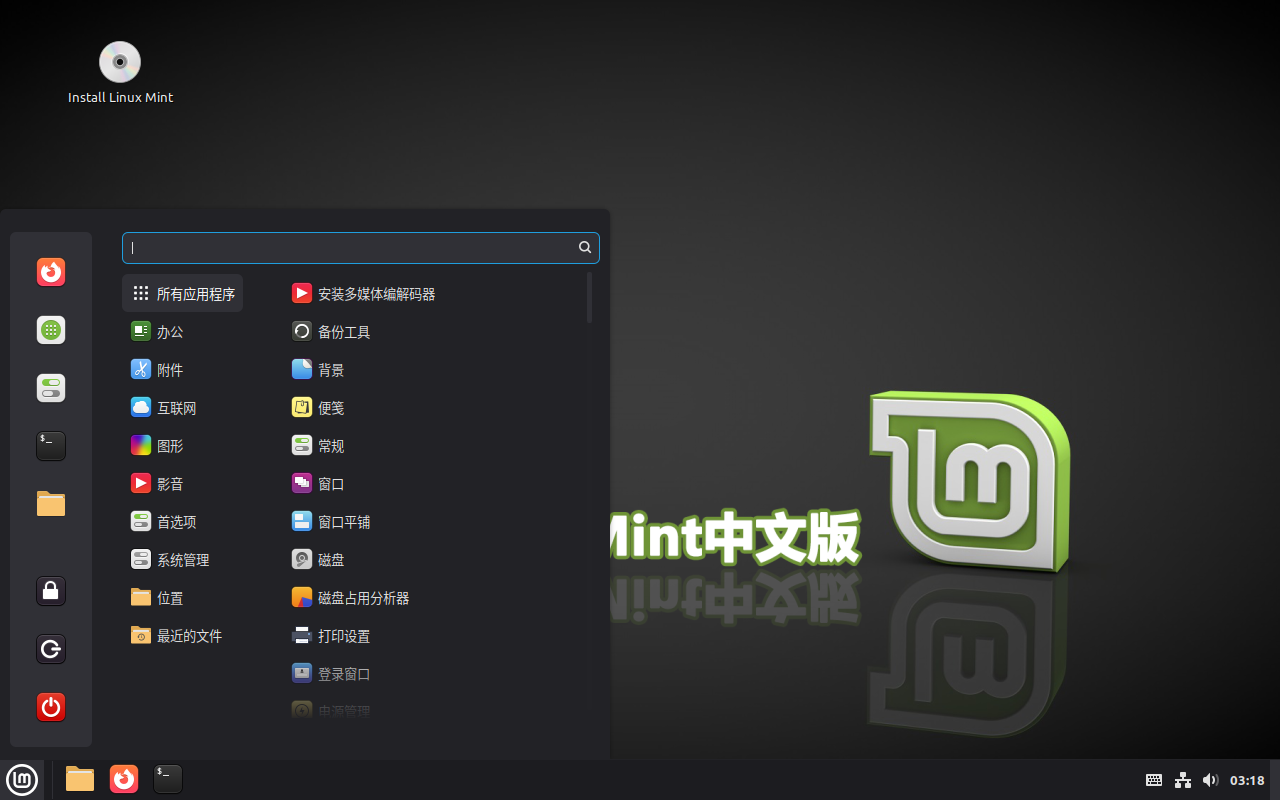Image resolution: width=1280 pixels, height=800 pixels.
Task: Select the 互联网 category
Action: [183, 408]
